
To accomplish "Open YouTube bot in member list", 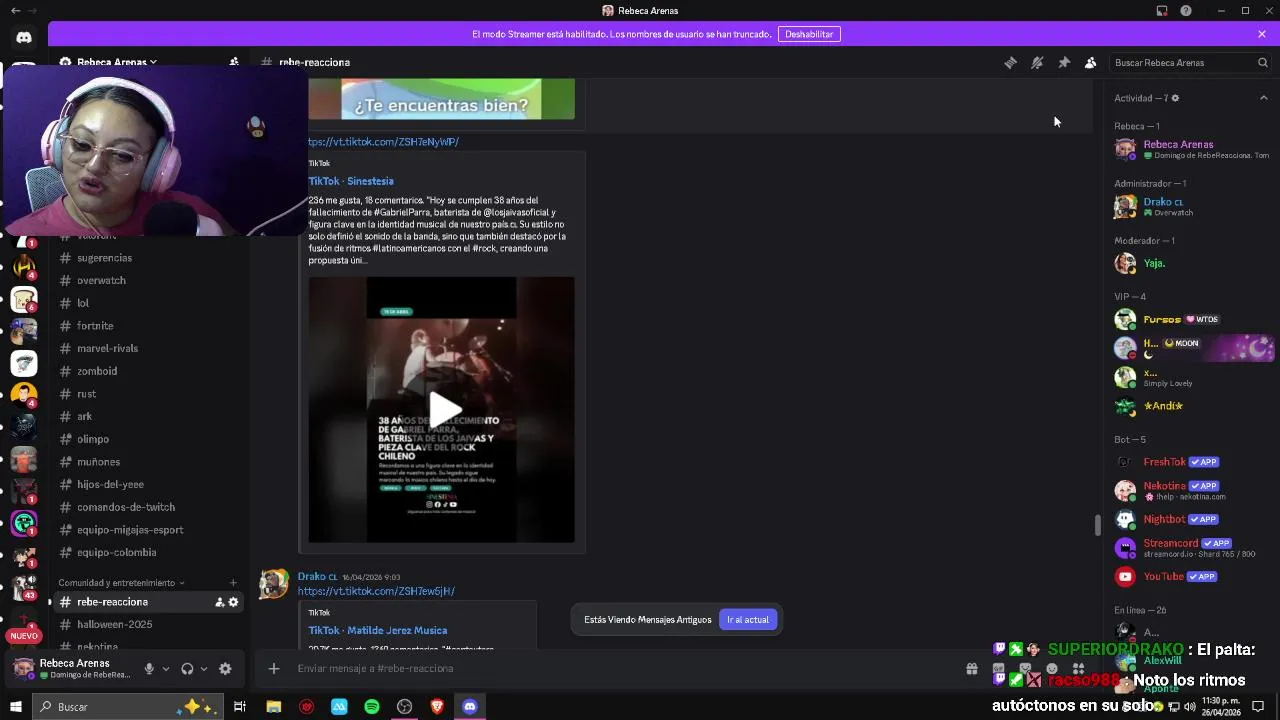I will (1192, 577).
